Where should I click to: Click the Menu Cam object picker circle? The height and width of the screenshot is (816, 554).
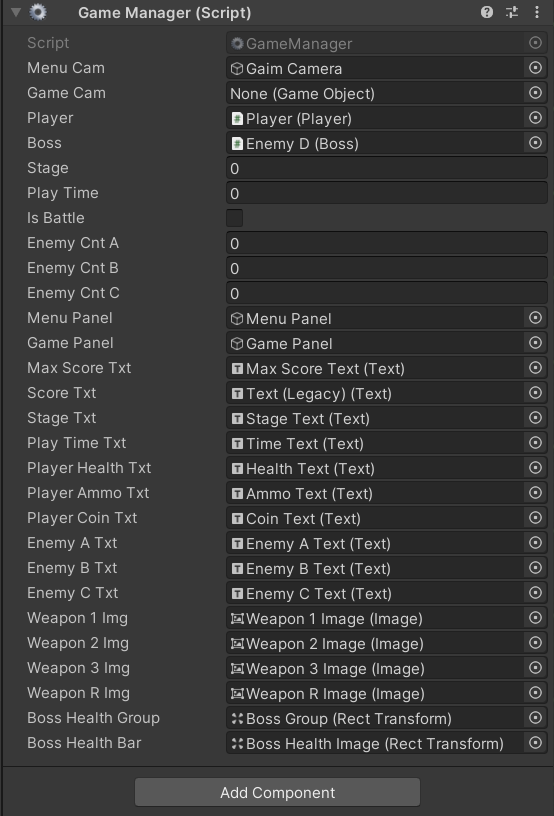(x=535, y=68)
